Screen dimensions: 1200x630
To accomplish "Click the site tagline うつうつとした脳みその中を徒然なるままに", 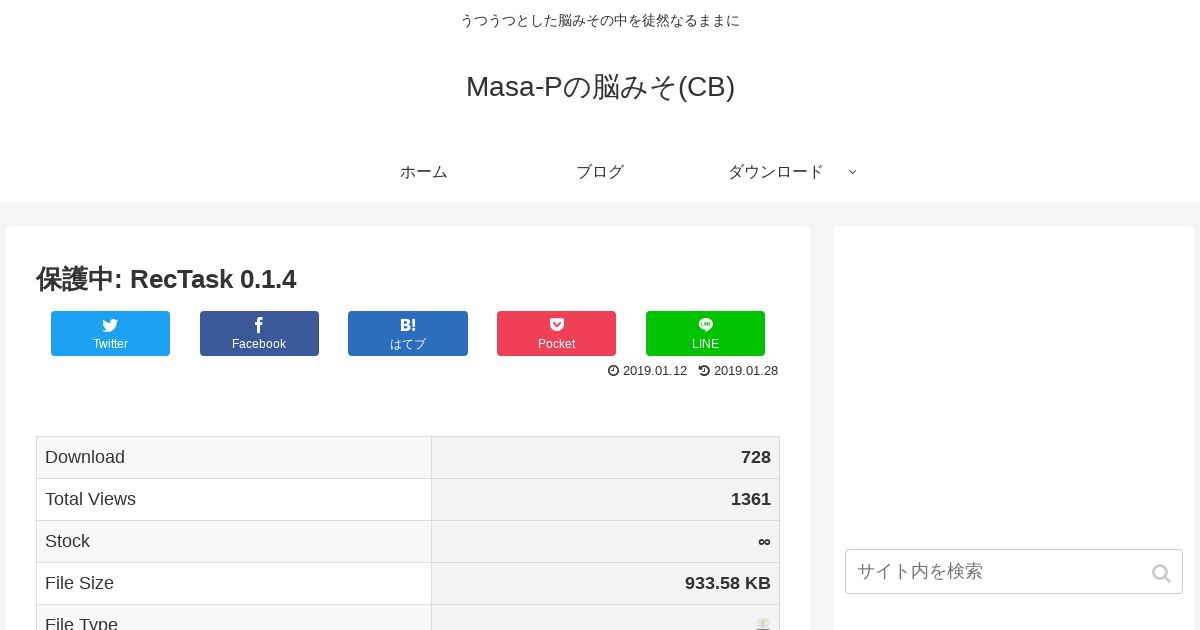I will point(600,20).
